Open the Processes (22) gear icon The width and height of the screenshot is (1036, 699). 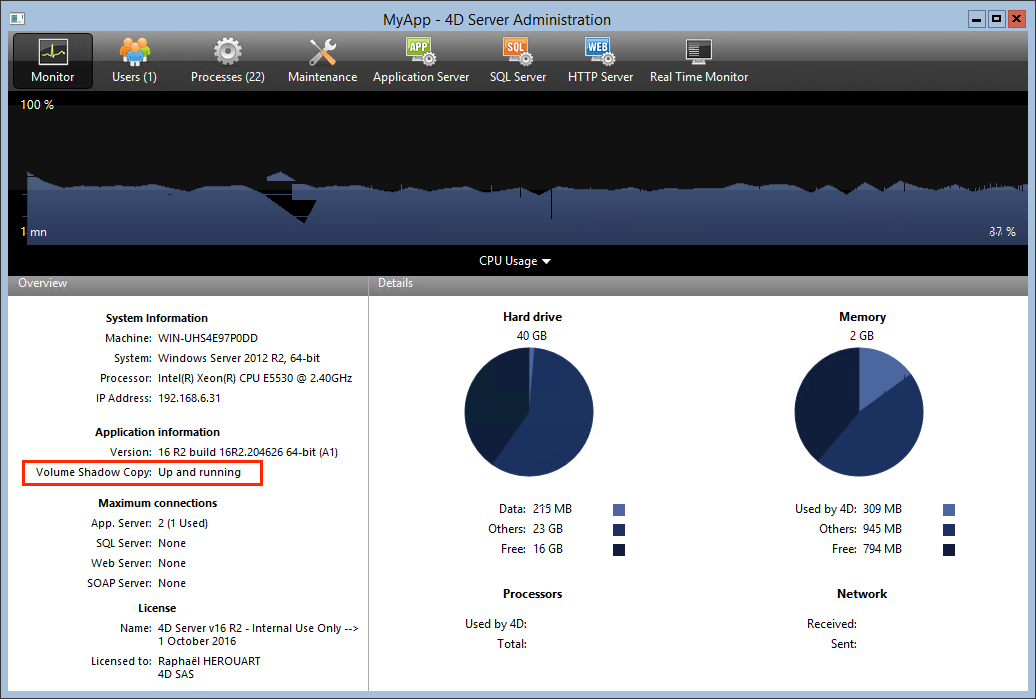point(227,51)
